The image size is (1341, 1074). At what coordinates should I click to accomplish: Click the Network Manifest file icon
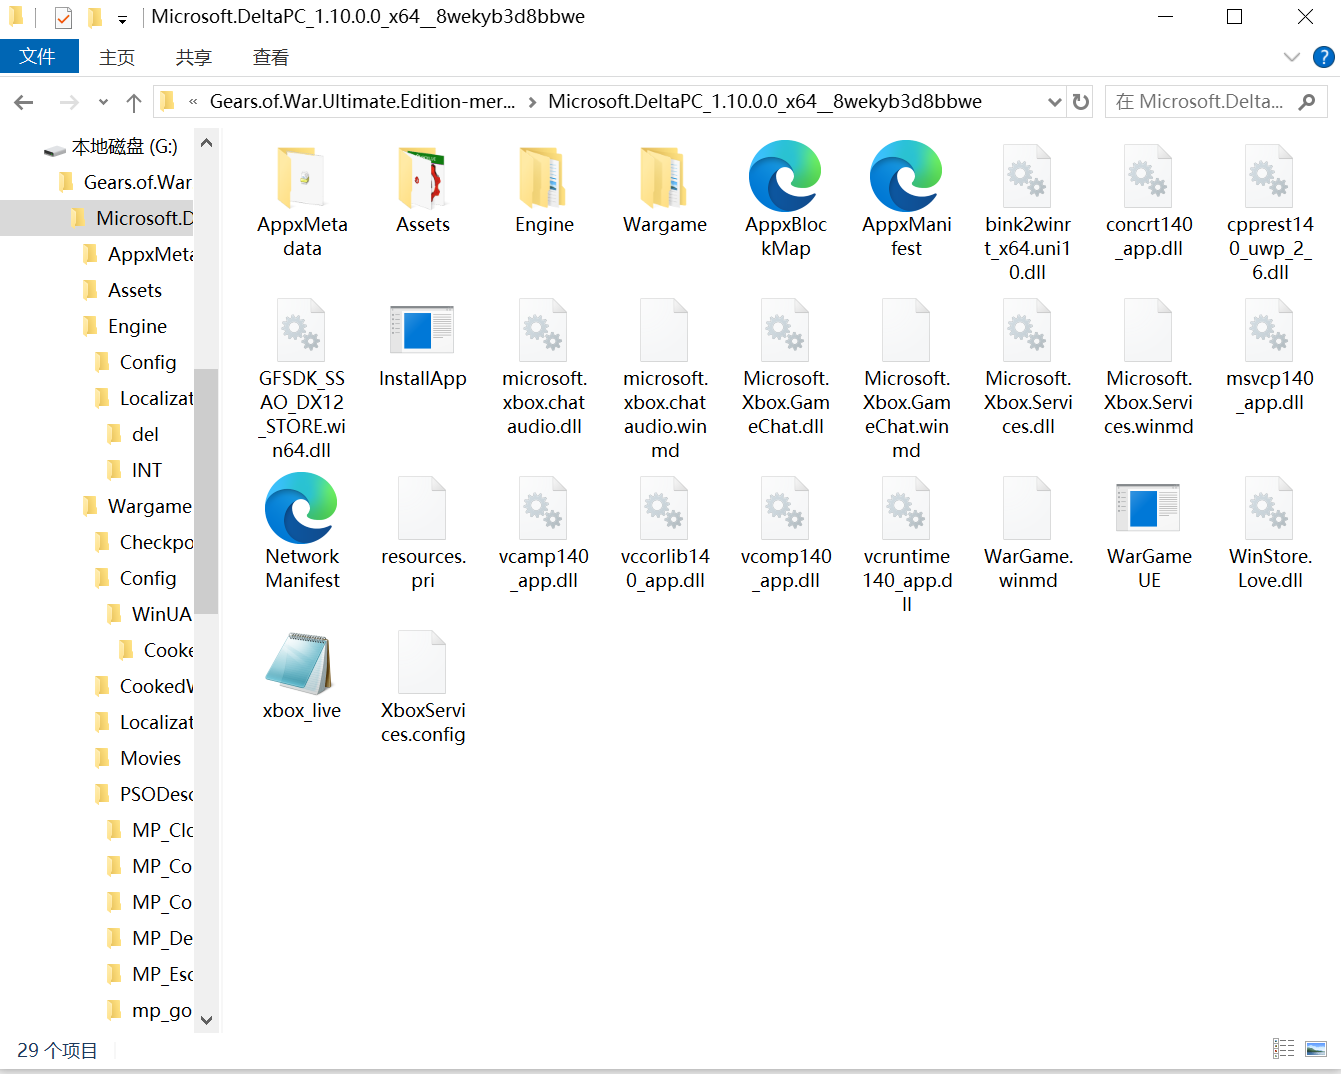click(x=301, y=510)
